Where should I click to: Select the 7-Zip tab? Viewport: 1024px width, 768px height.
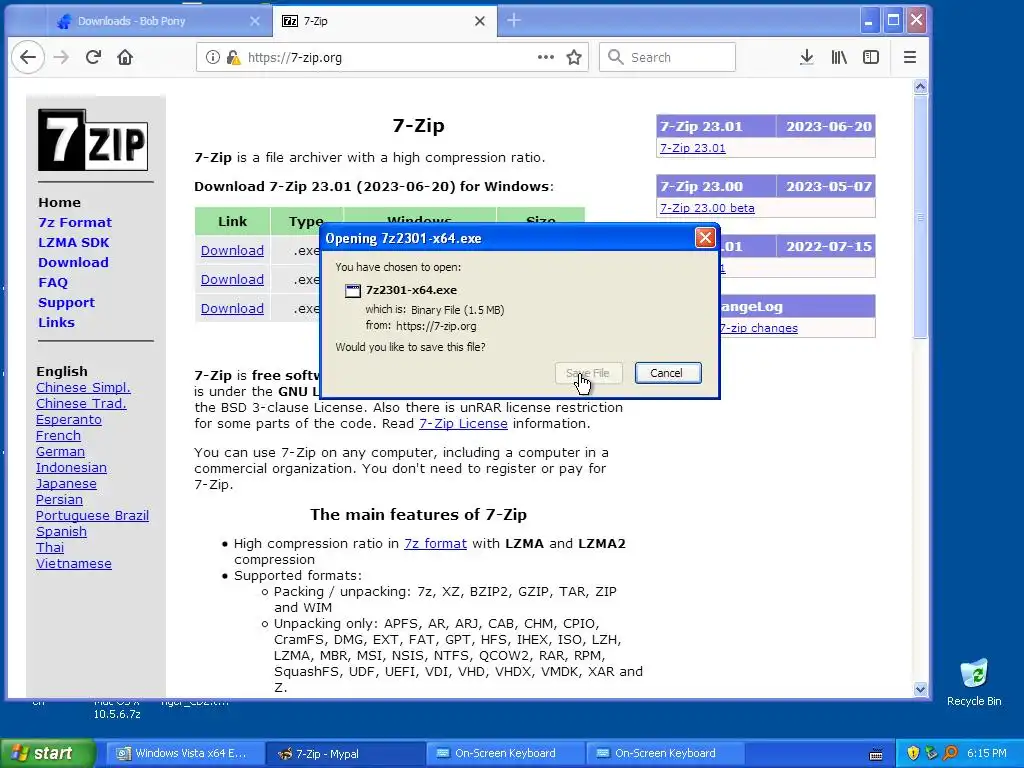click(x=385, y=21)
